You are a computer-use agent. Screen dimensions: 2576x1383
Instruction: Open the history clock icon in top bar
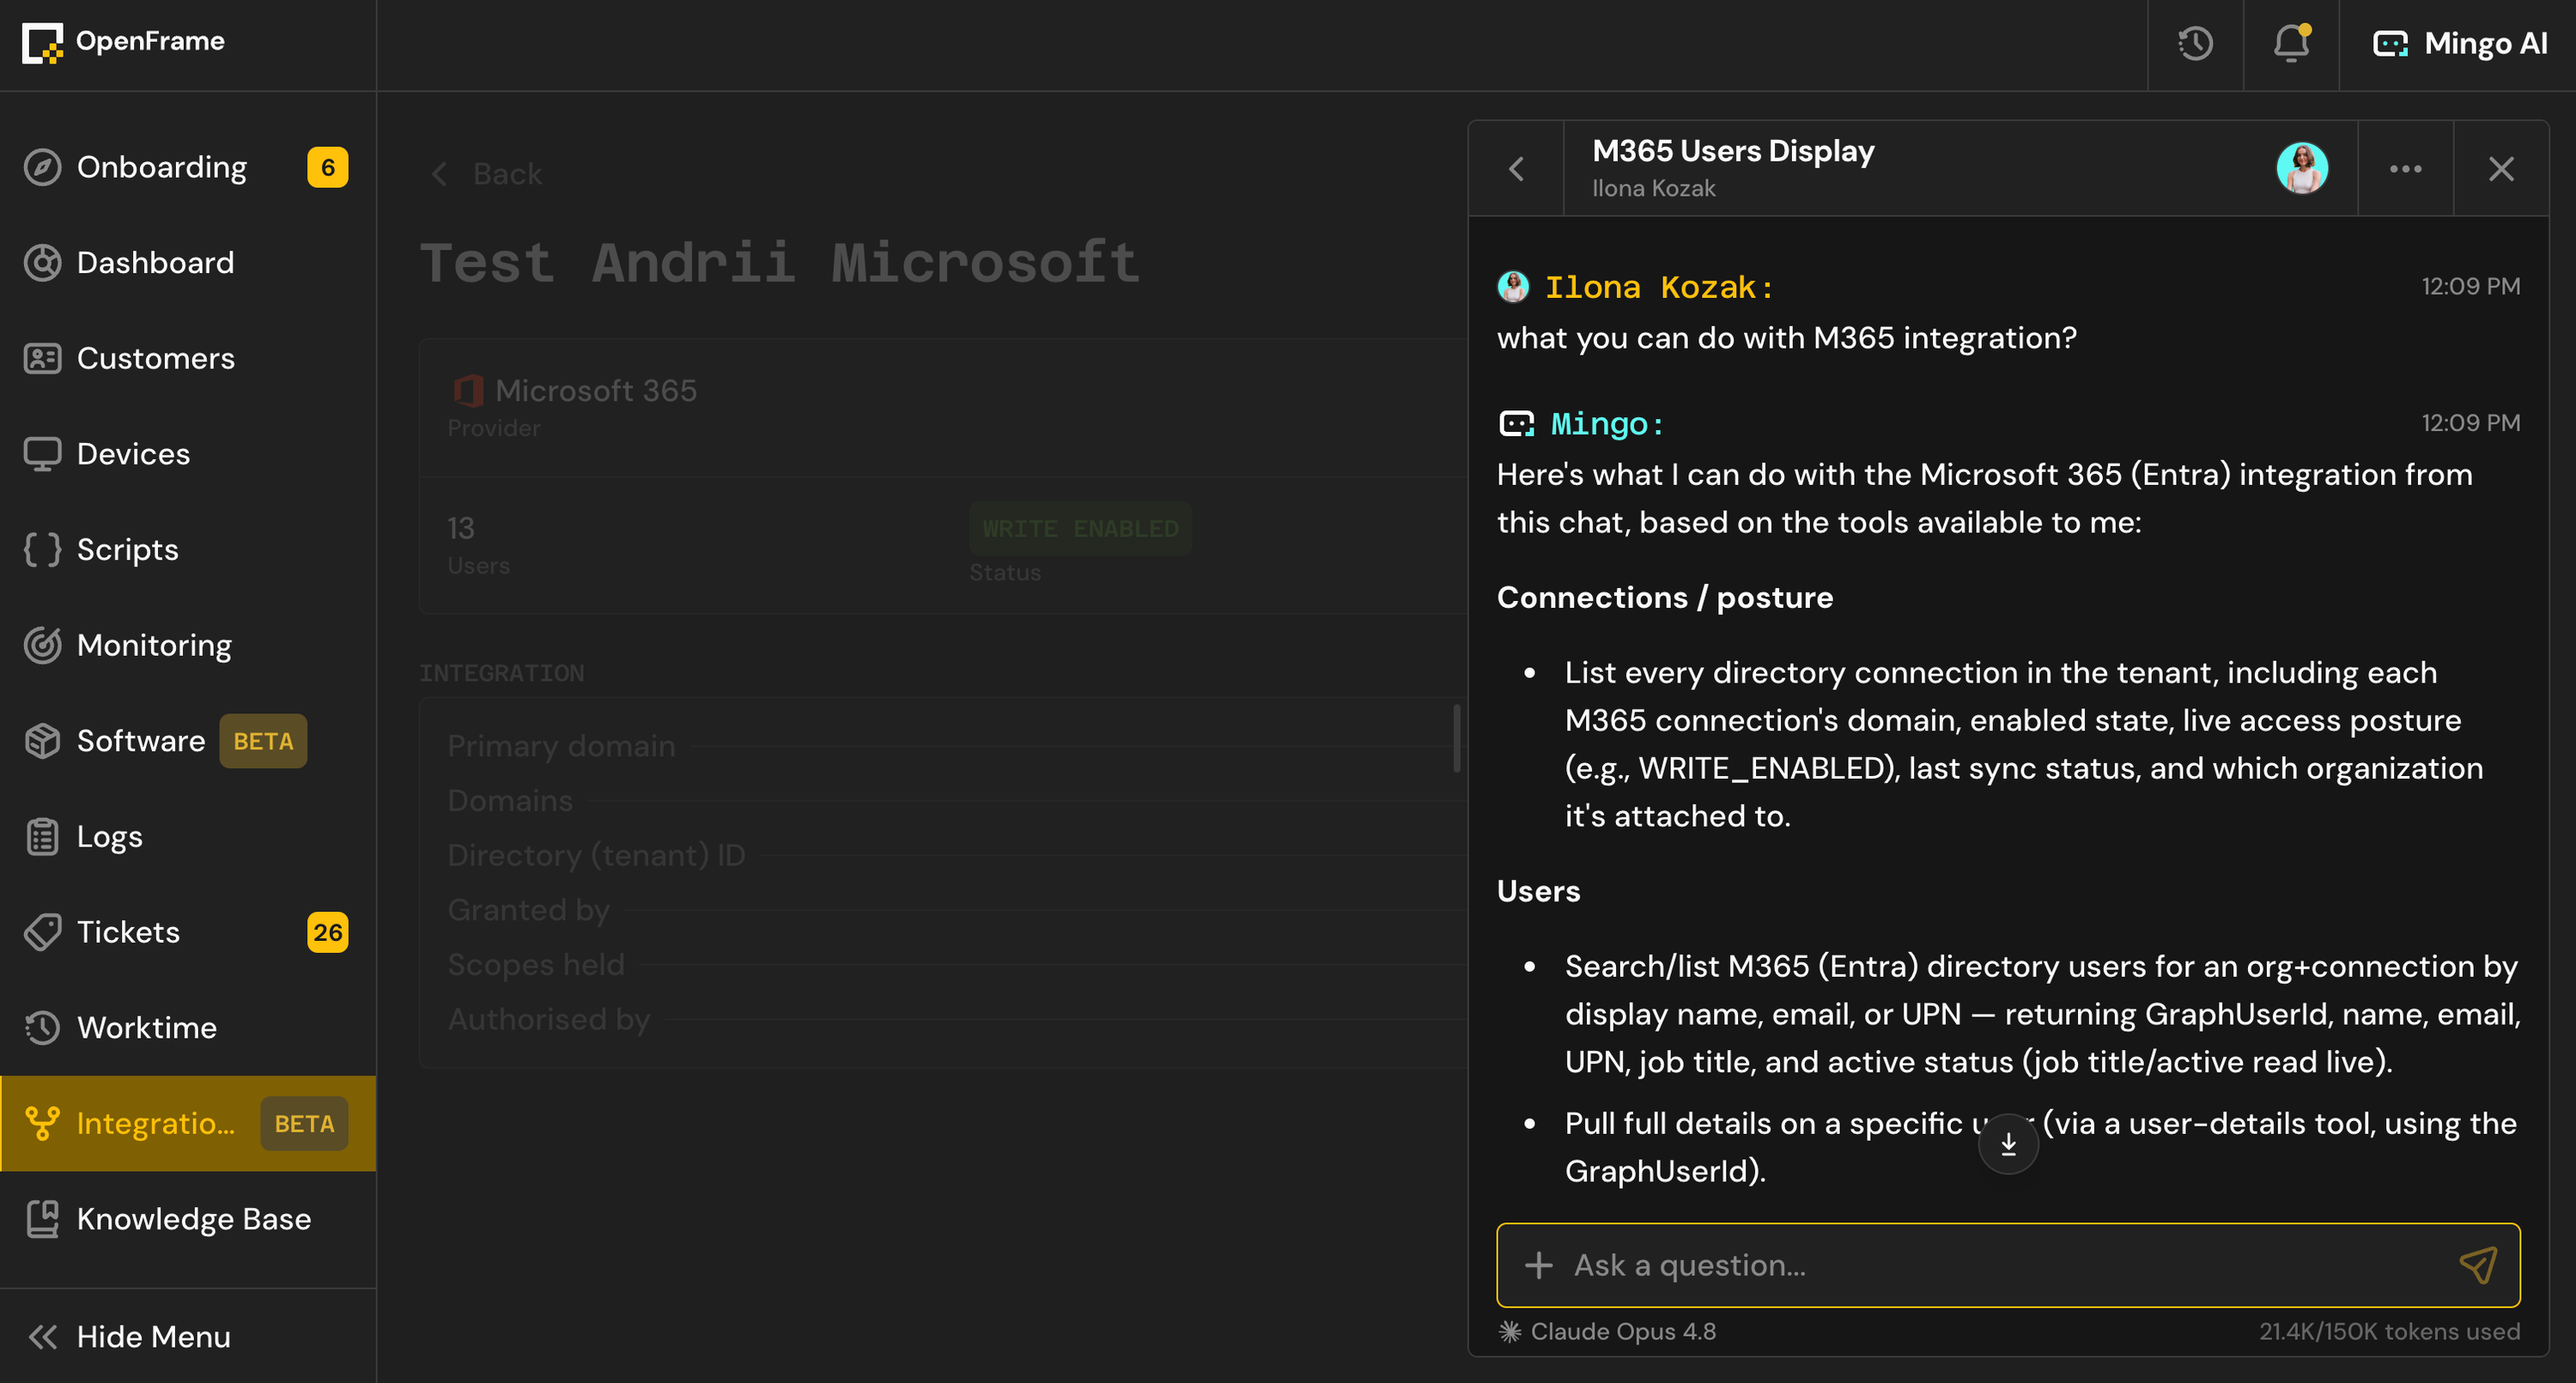pos(2195,44)
